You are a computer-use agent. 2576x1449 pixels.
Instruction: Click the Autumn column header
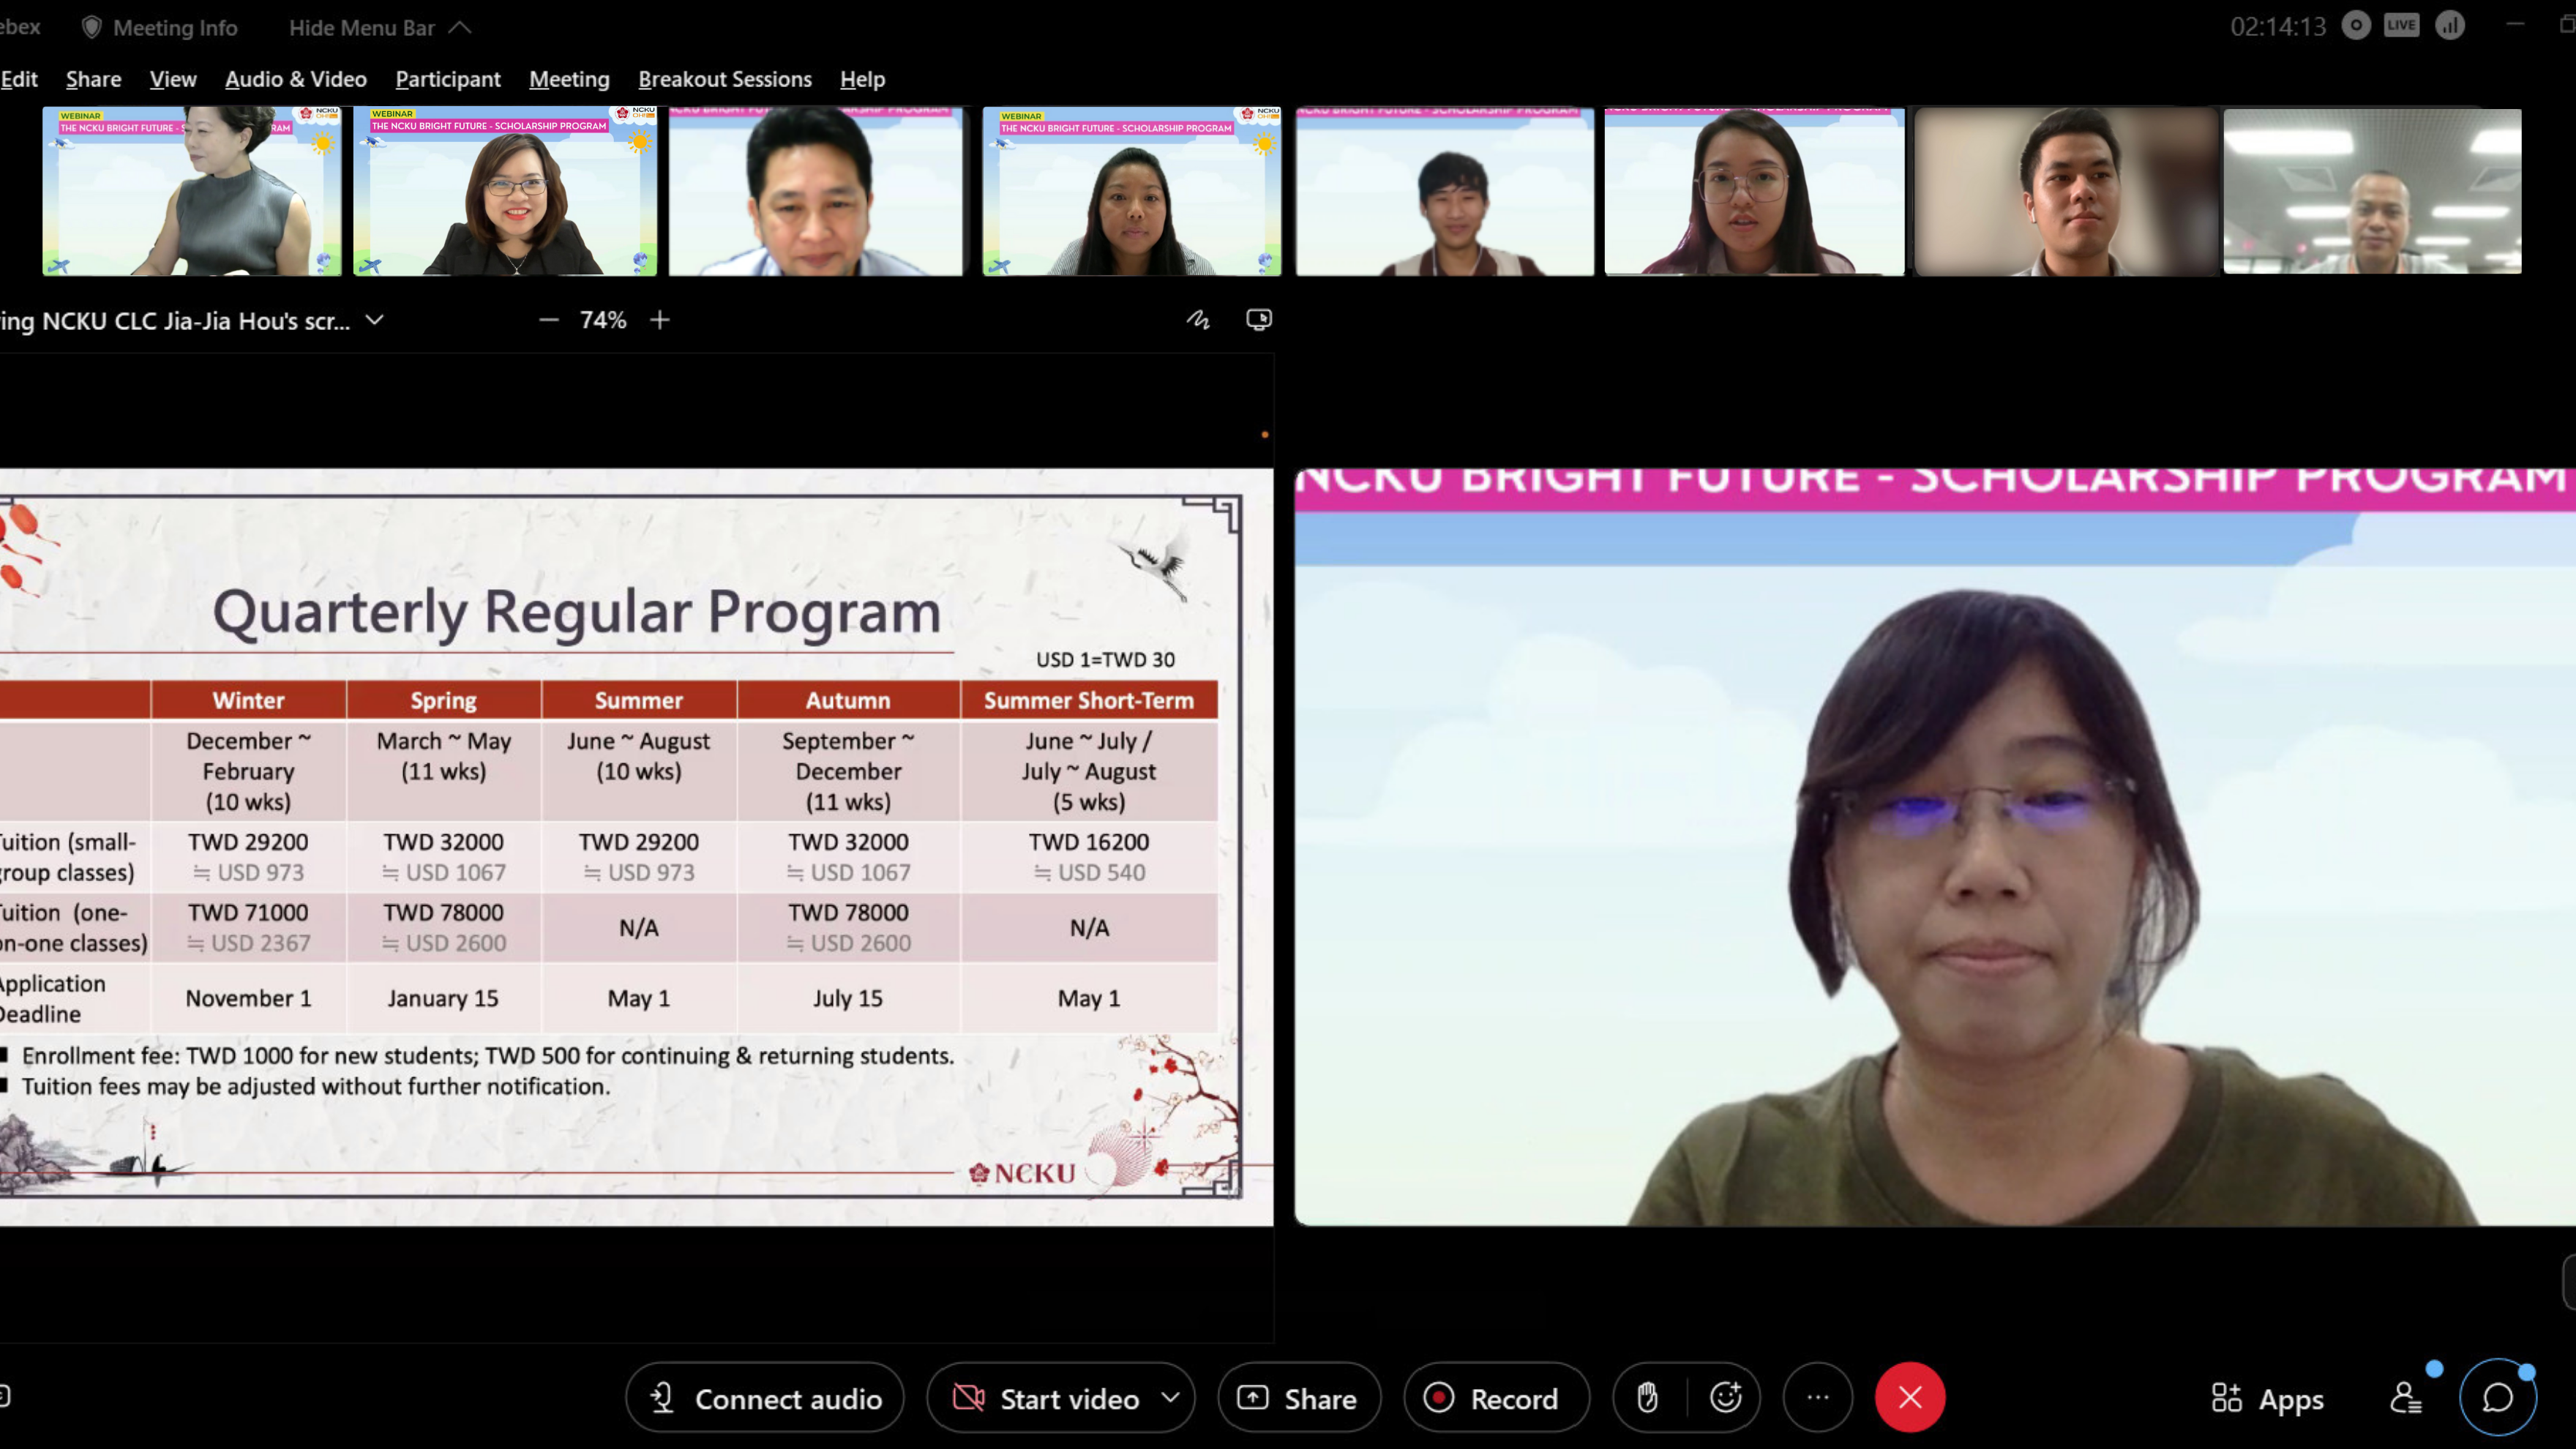tap(848, 700)
